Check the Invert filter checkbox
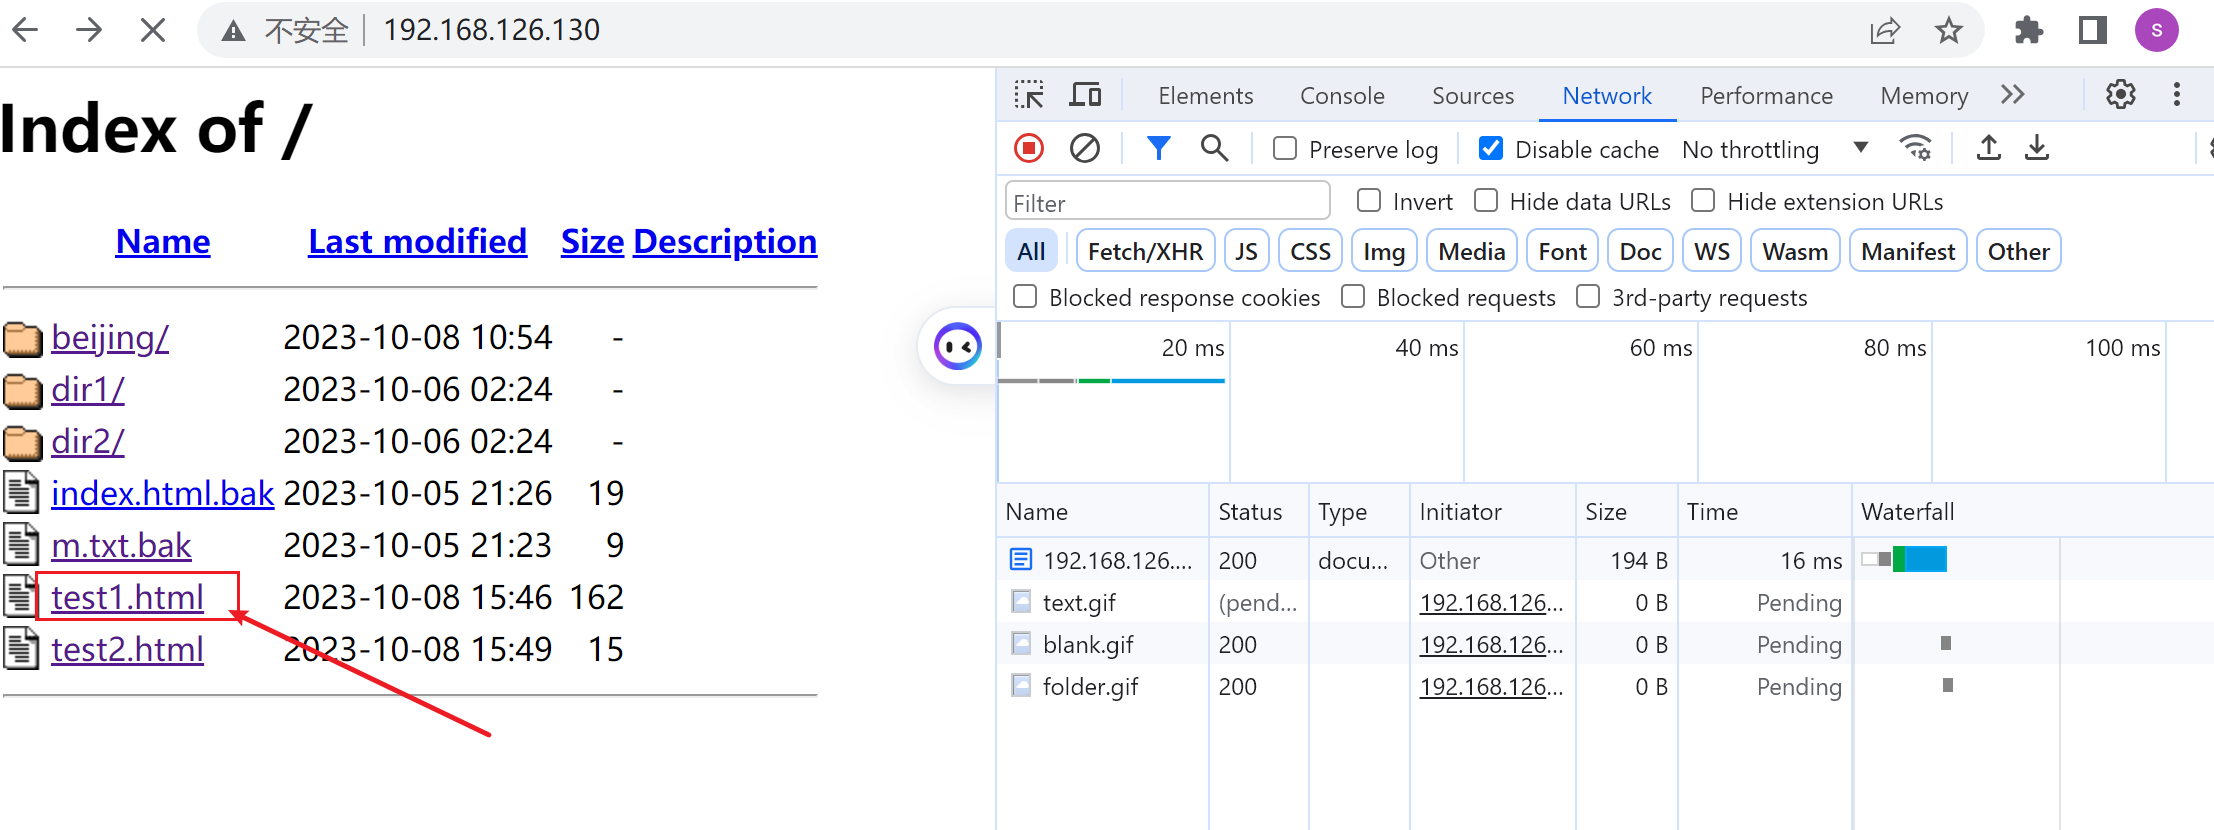This screenshot has width=2214, height=830. (1369, 201)
